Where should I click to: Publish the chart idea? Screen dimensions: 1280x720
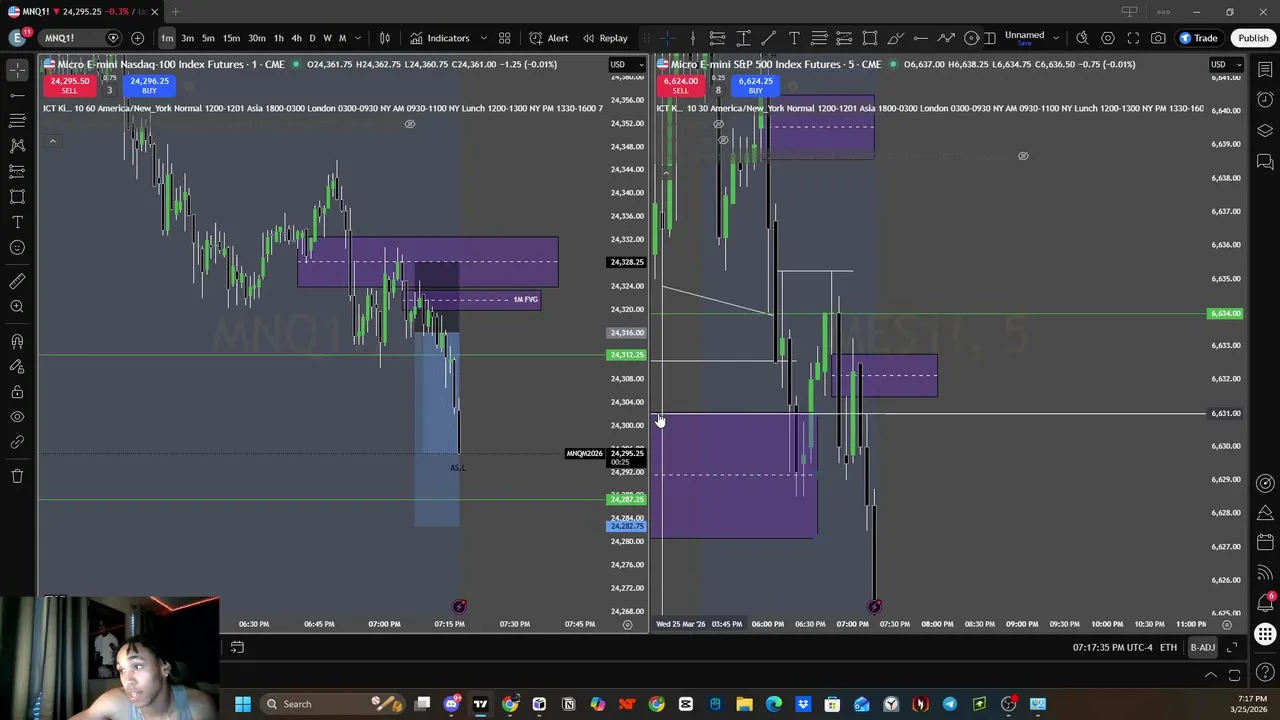[x=1253, y=38]
